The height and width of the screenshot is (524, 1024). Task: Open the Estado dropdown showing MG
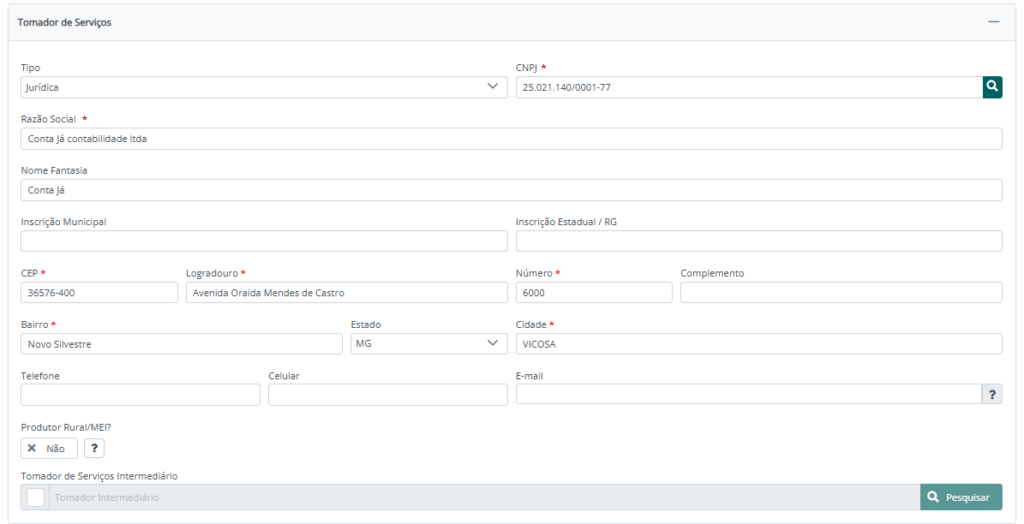[428, 343]
